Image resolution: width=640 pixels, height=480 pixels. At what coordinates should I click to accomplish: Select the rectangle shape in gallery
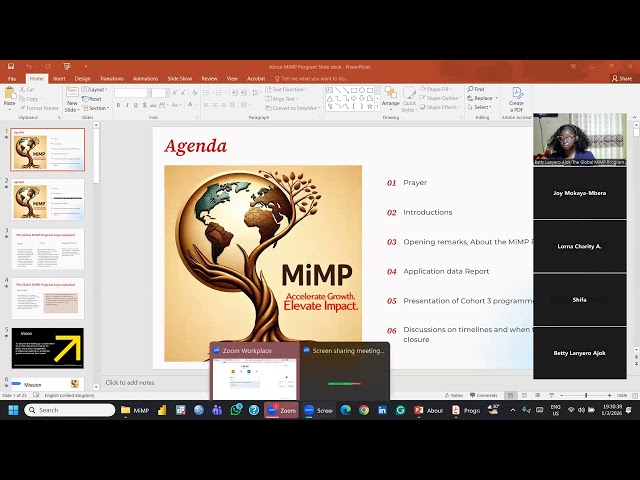click(x=354, y=90)
